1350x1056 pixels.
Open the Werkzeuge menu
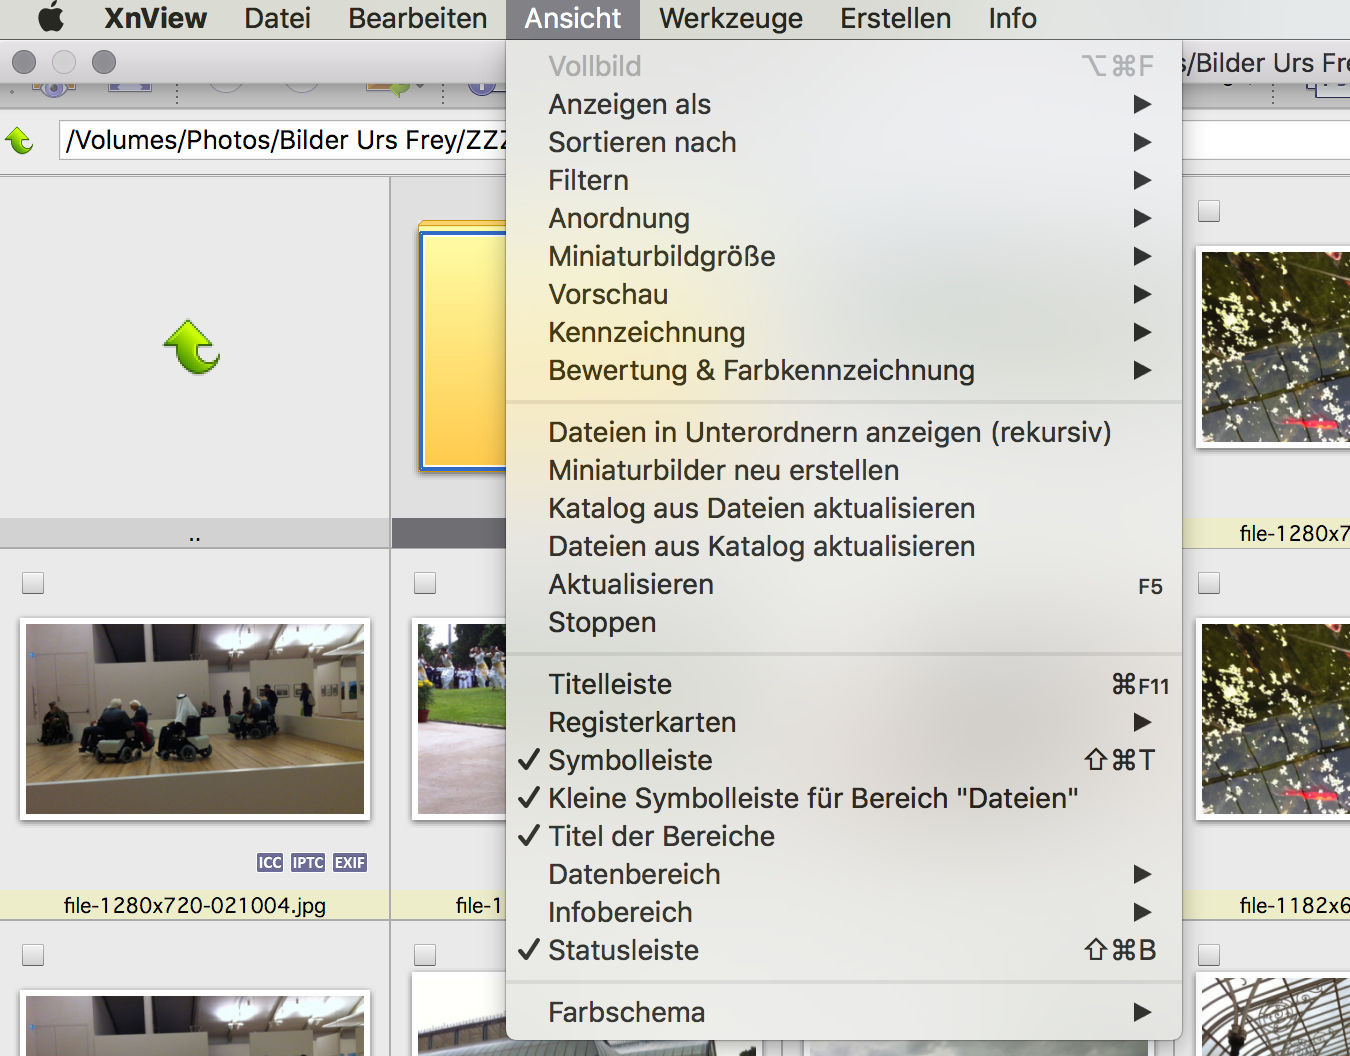click(731, 18)
